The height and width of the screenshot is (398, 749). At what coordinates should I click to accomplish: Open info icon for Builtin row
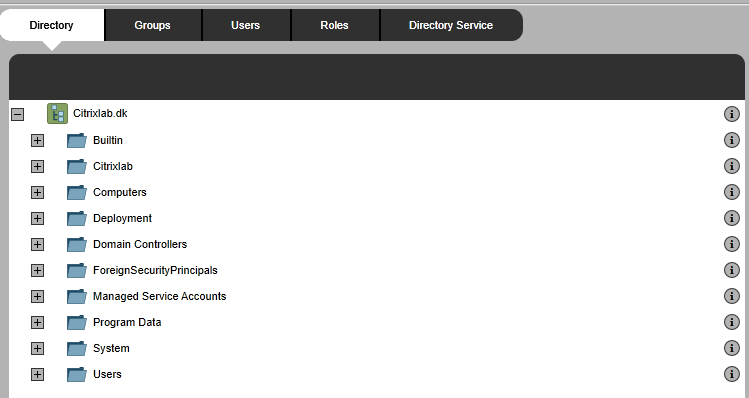(x=732, y=140)
